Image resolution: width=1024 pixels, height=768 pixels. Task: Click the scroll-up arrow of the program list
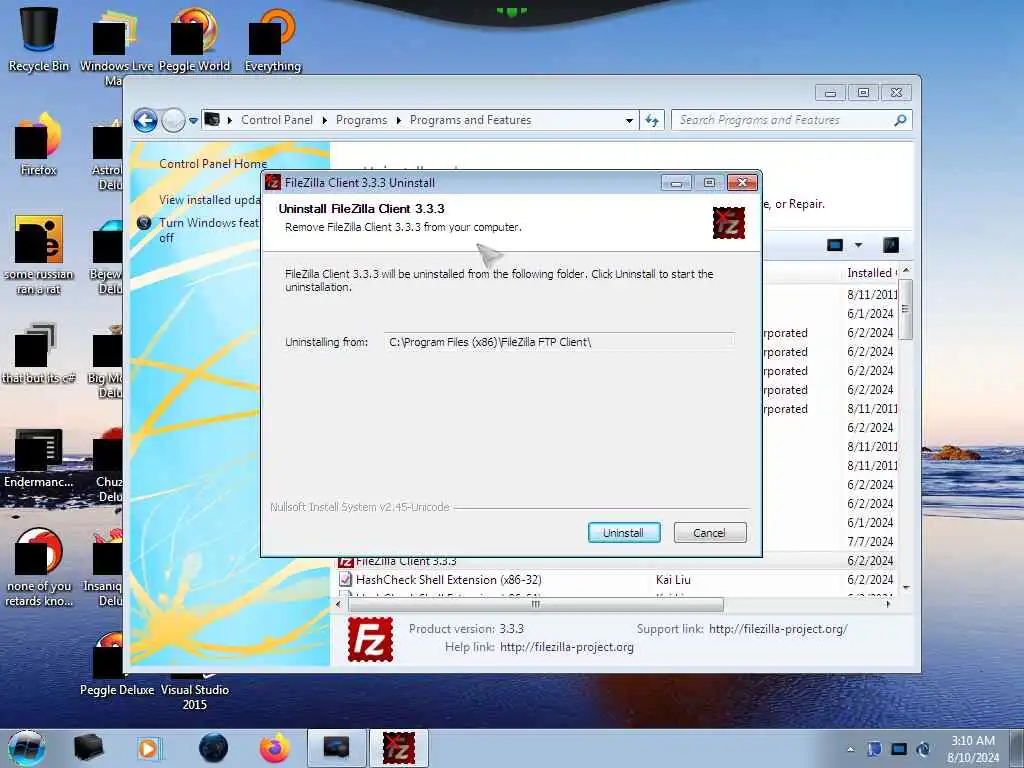tap(906, 271)
